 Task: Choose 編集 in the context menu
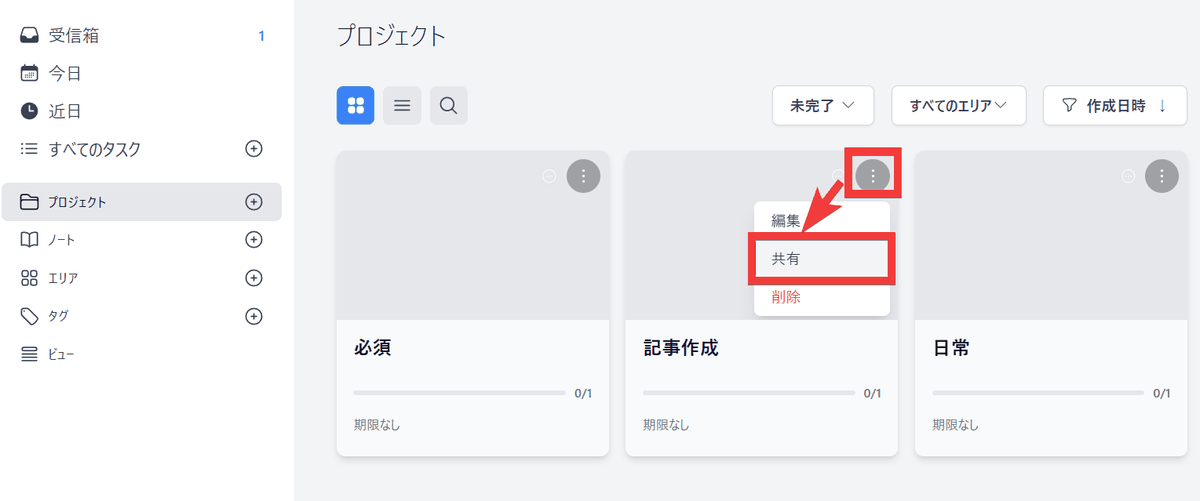pyautogui.click(x=785, y=221)
